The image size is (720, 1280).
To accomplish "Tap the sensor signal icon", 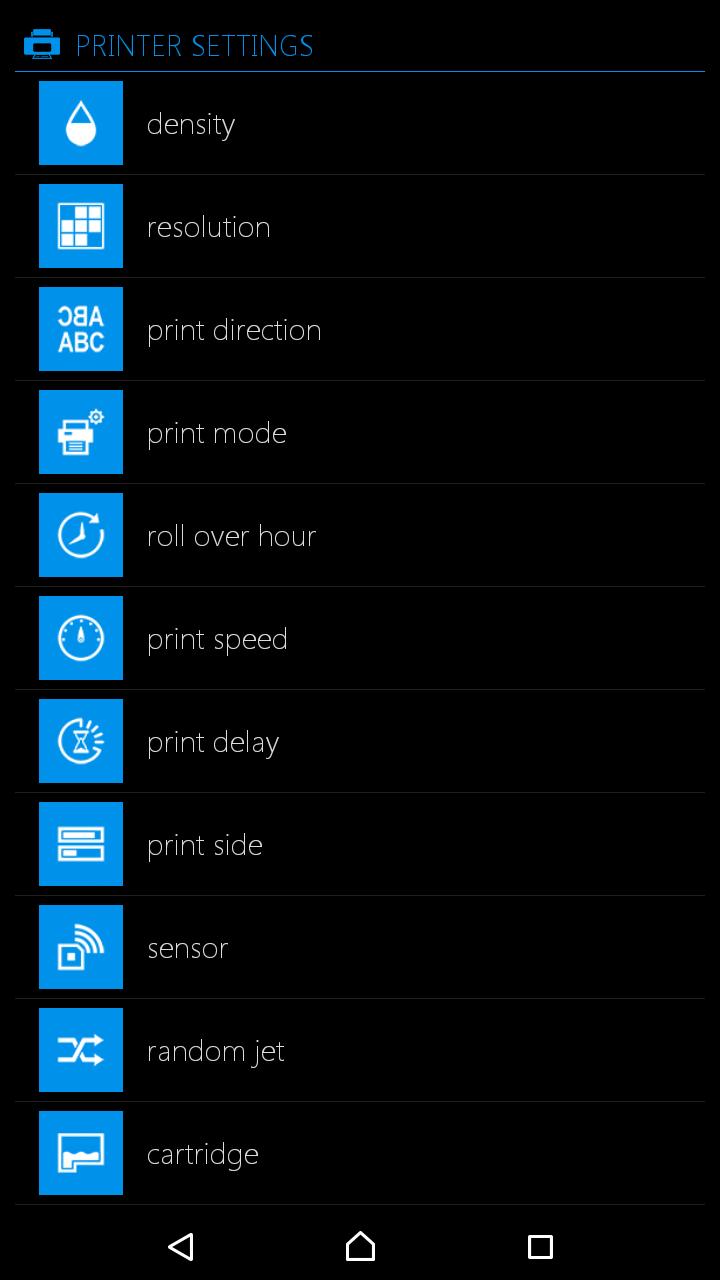I will pyautogui.click(x=81, y=947).
